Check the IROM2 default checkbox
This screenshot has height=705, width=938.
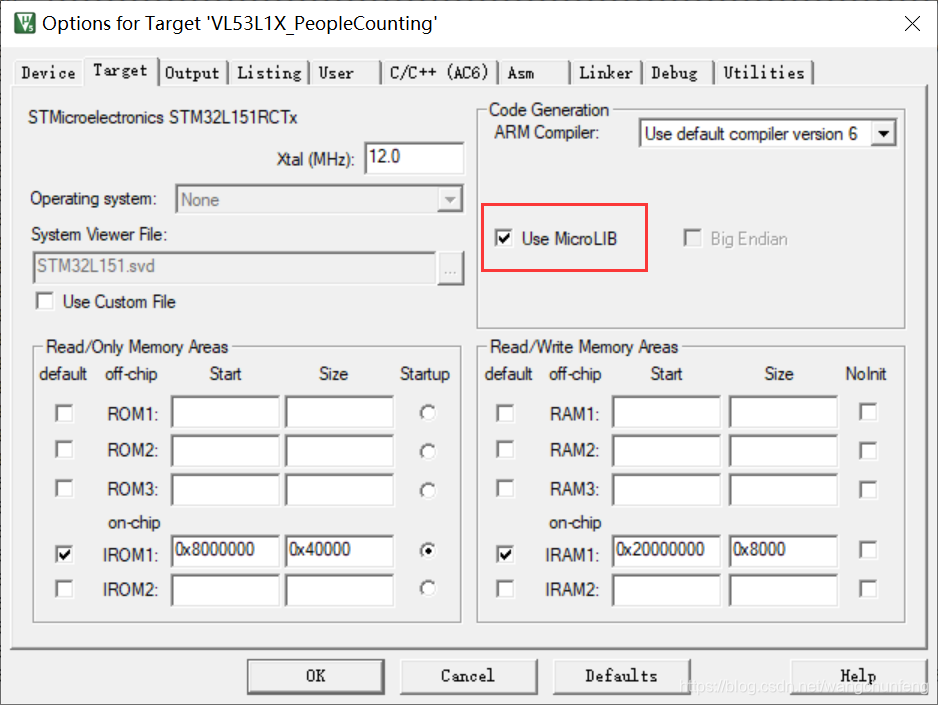64,589
